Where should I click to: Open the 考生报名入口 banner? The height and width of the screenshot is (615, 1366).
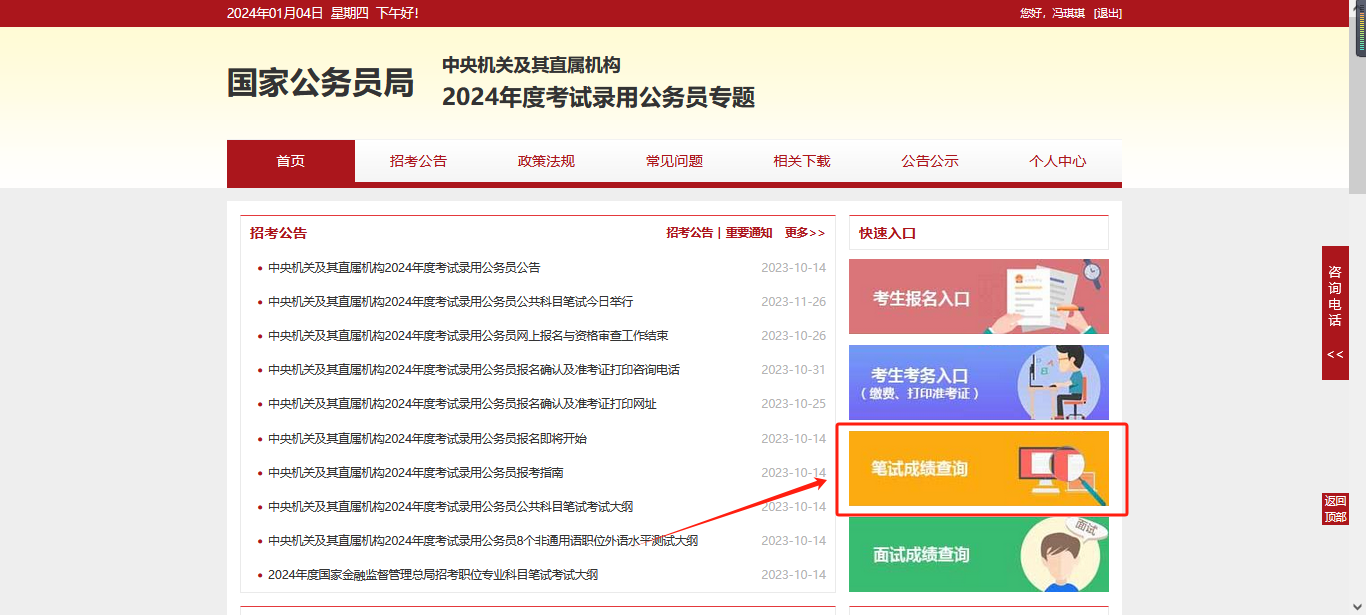[x=979, y=296]
